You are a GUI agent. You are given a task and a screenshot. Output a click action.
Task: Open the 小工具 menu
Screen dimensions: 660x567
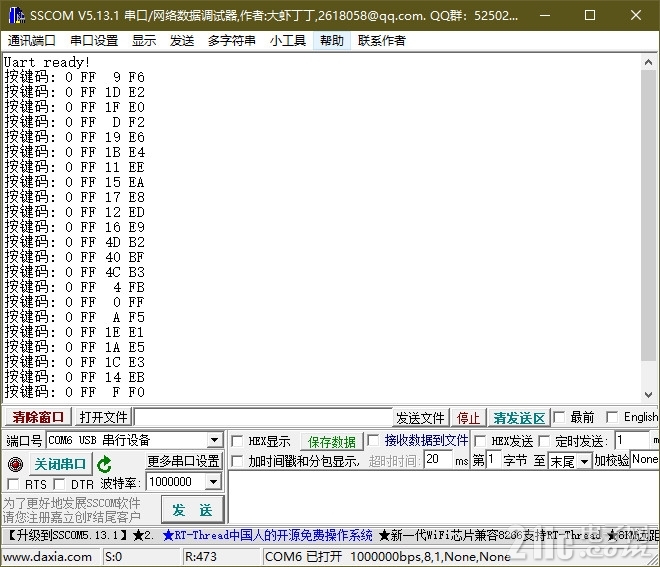[287, 41]
